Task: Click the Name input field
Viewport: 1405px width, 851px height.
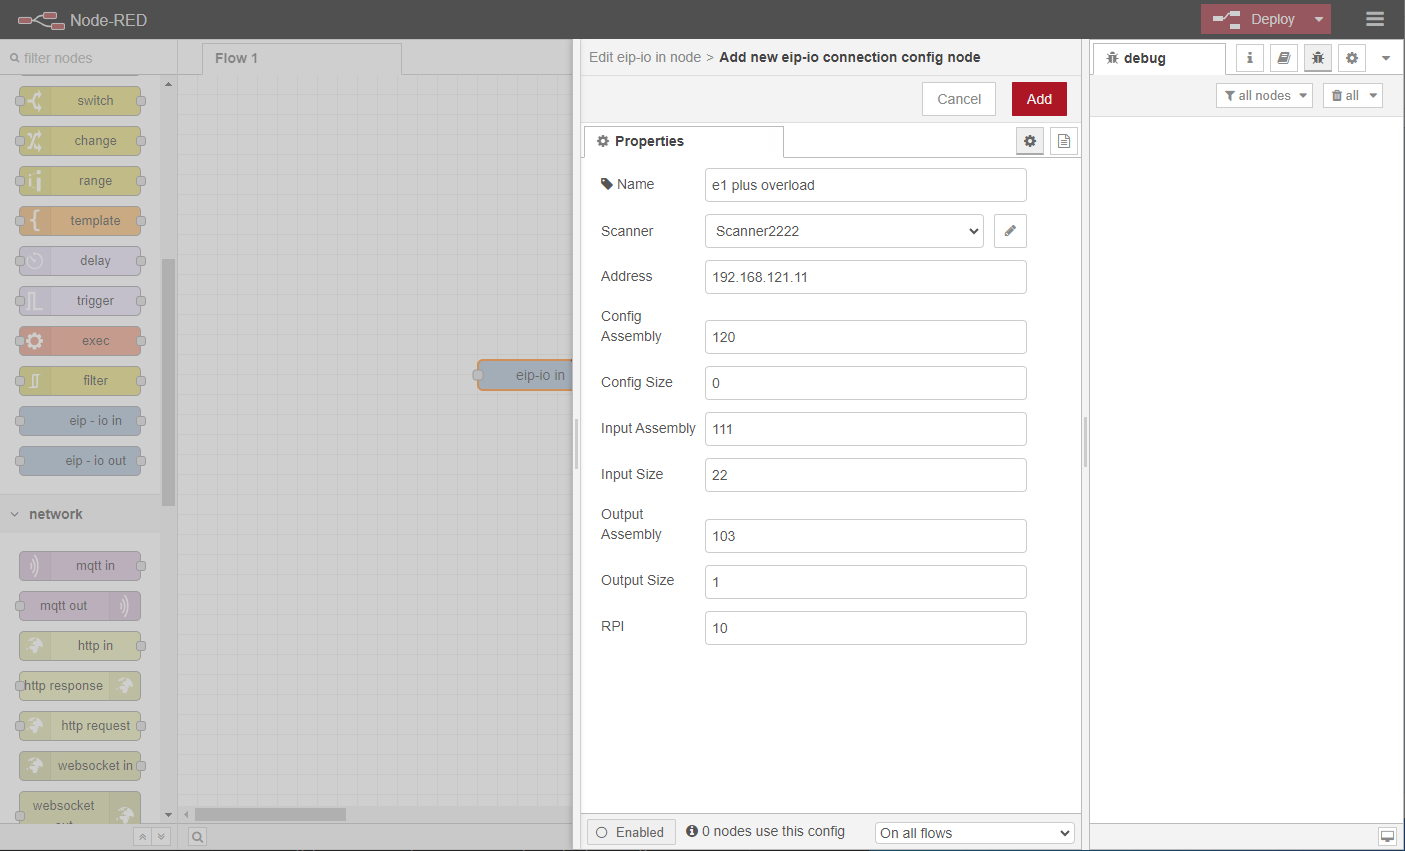Action: coord(866,185)
